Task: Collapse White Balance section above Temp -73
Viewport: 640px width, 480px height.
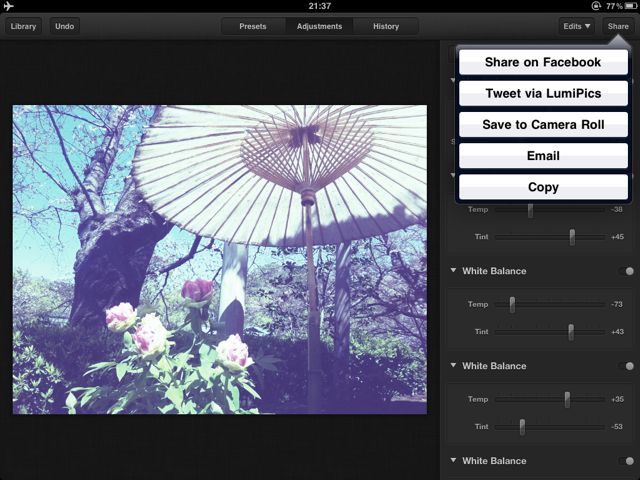Action: pyautogui.click(x=453, y=271)
